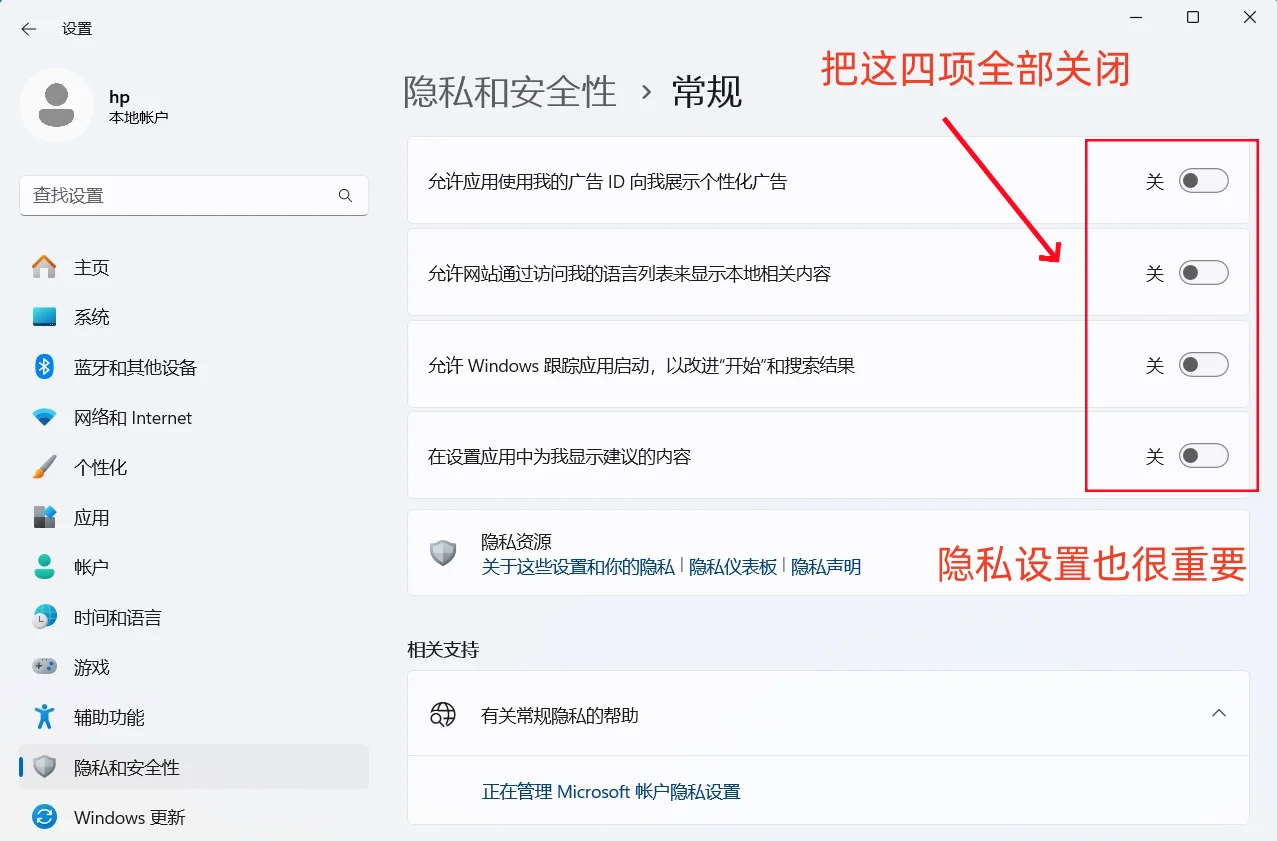Toggle the 广告 ID personalized ads switch
The height and width of the screenshot is (841, 1277).
pyautogui.click(x=1203, y=180)
